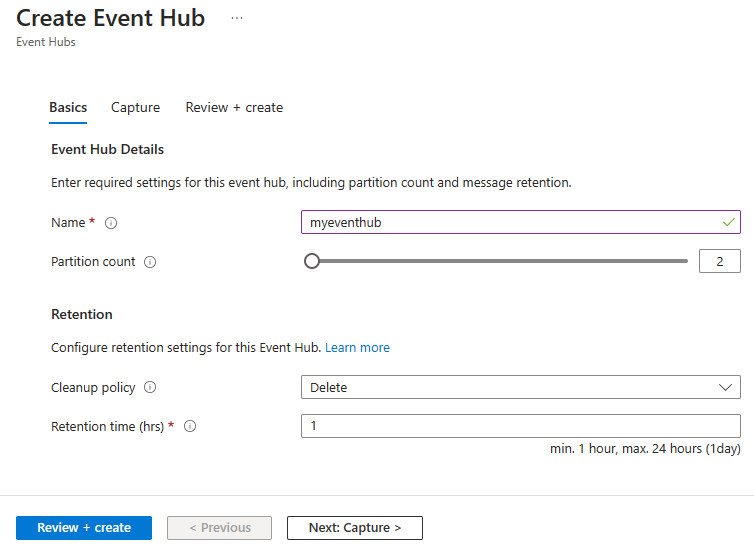Open the Cleanup policy dropdown showing Delete
The image size is (754, 557).
point(510,387)
